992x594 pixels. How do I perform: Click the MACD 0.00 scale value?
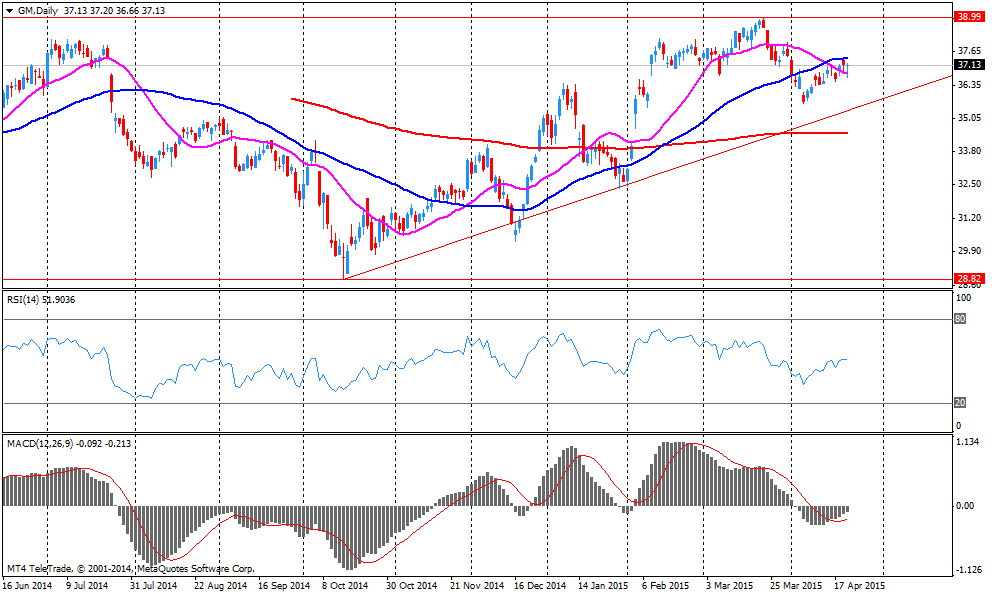click(x=965, y=505)
